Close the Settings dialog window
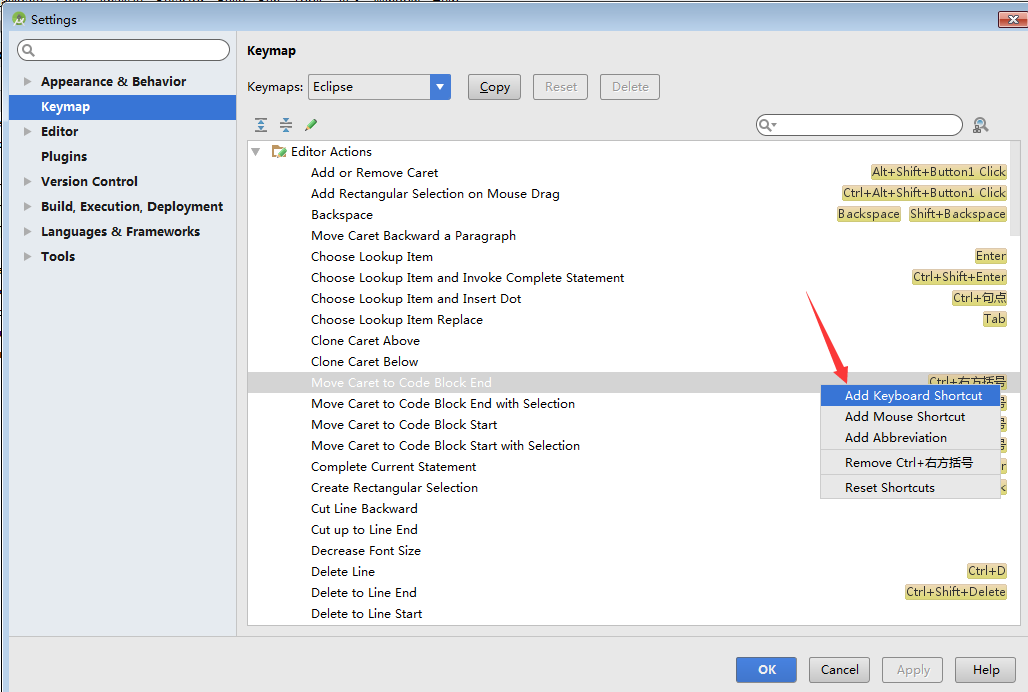 1012,20
